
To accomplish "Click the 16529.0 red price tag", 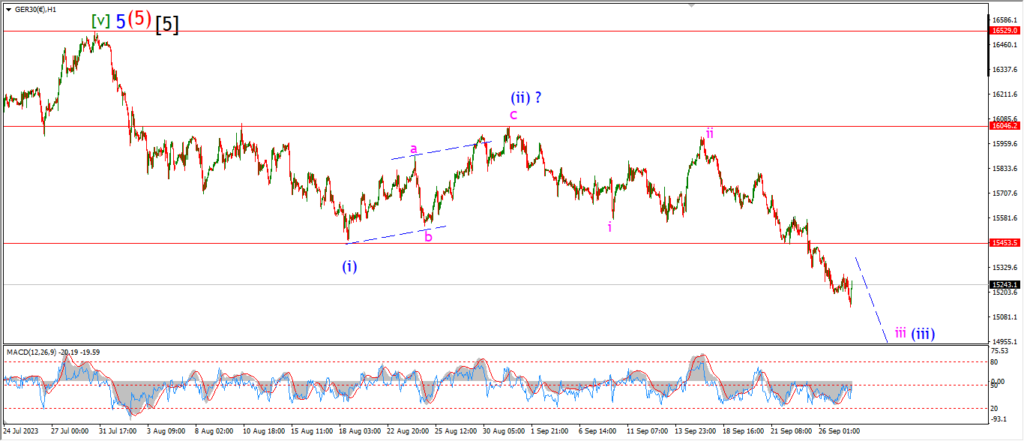I will click(x=1003, y=31).
